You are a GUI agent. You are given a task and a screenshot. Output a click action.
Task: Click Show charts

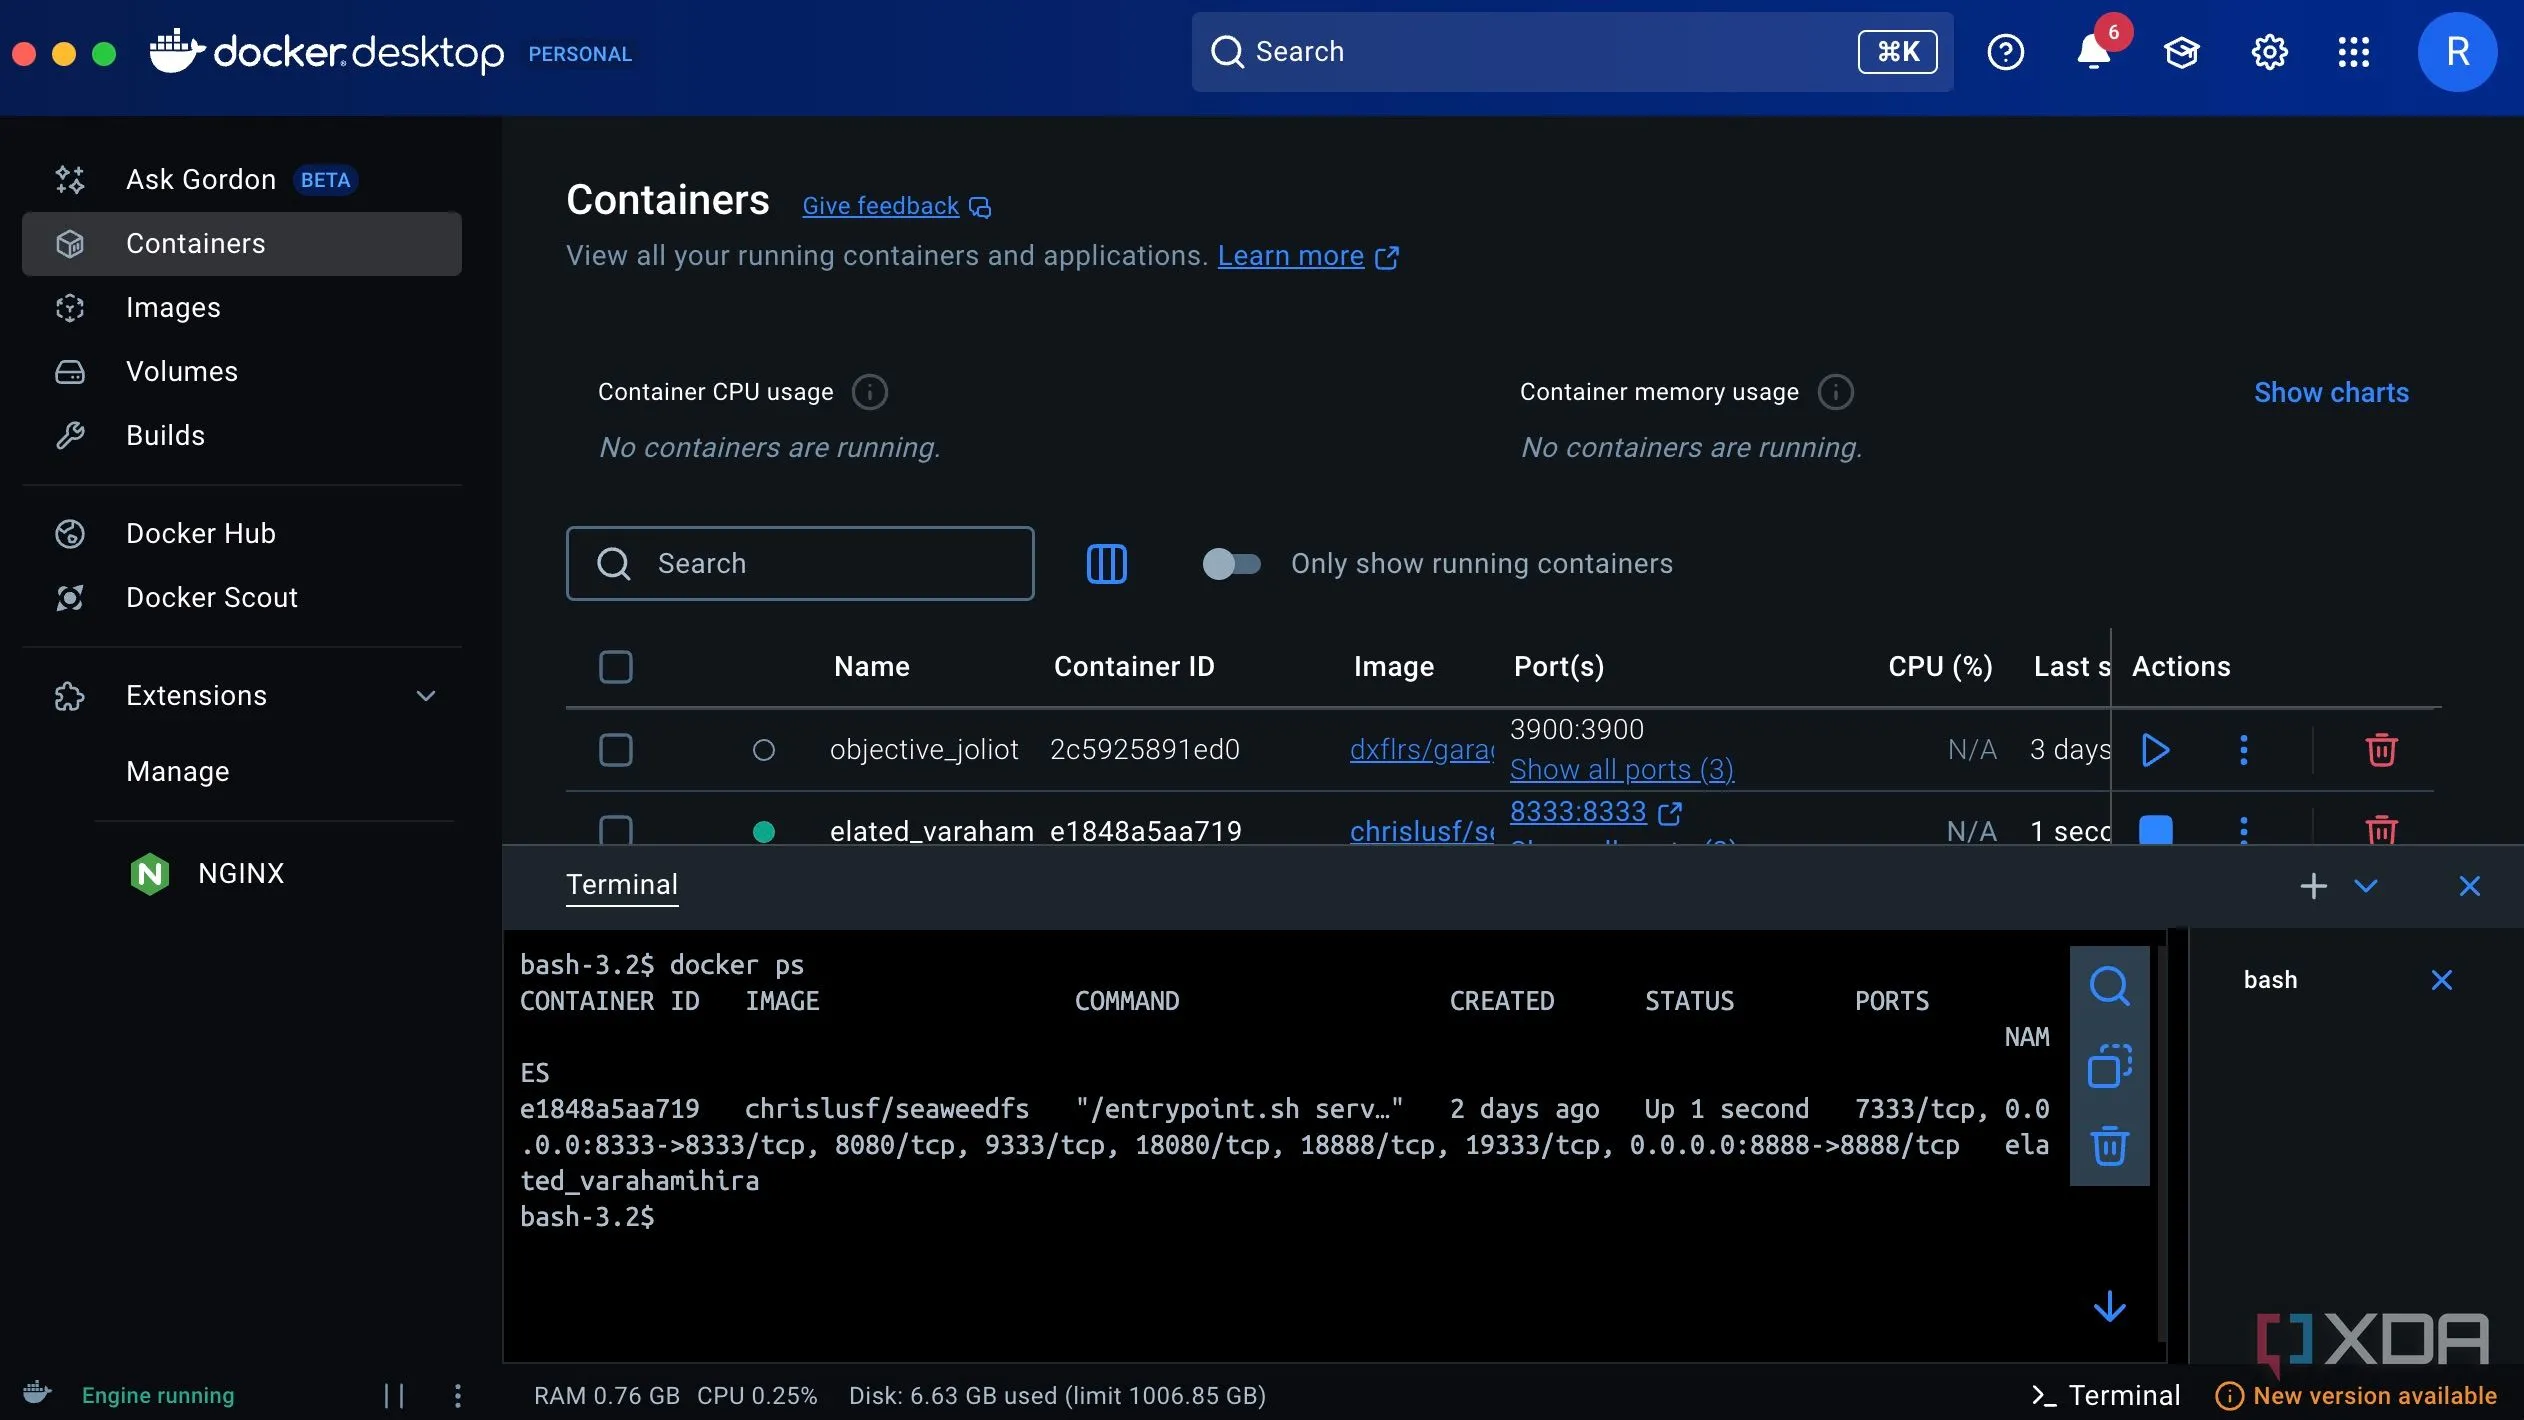(x=2331, y=393)
